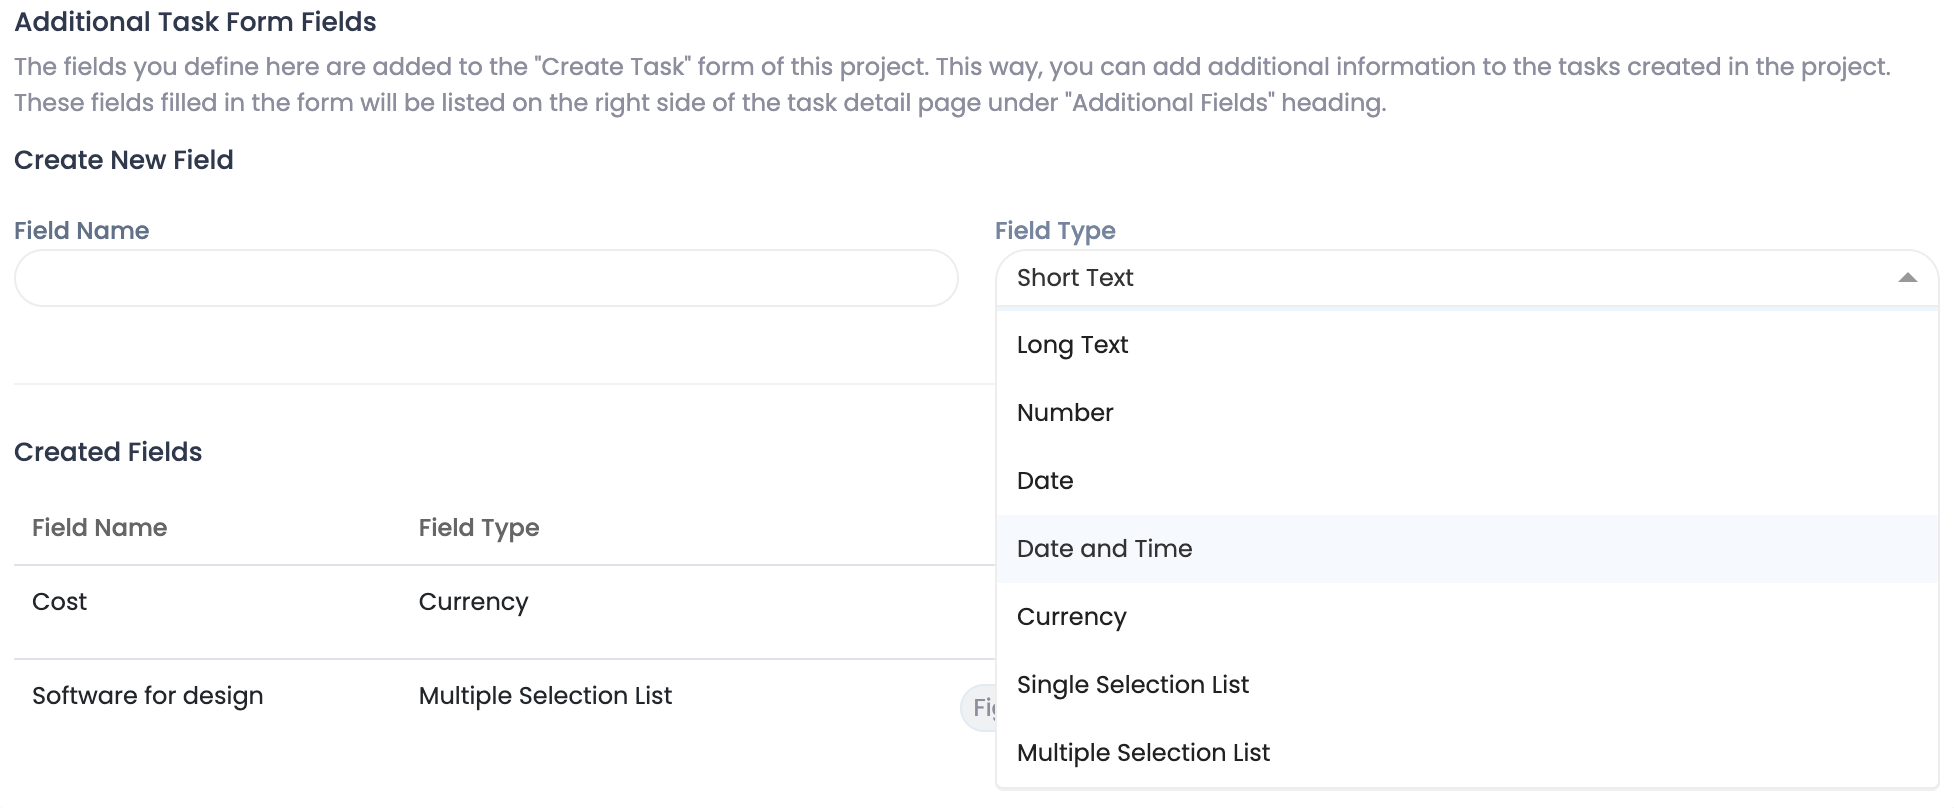Click Software for design field row

[x=148, y=696]
